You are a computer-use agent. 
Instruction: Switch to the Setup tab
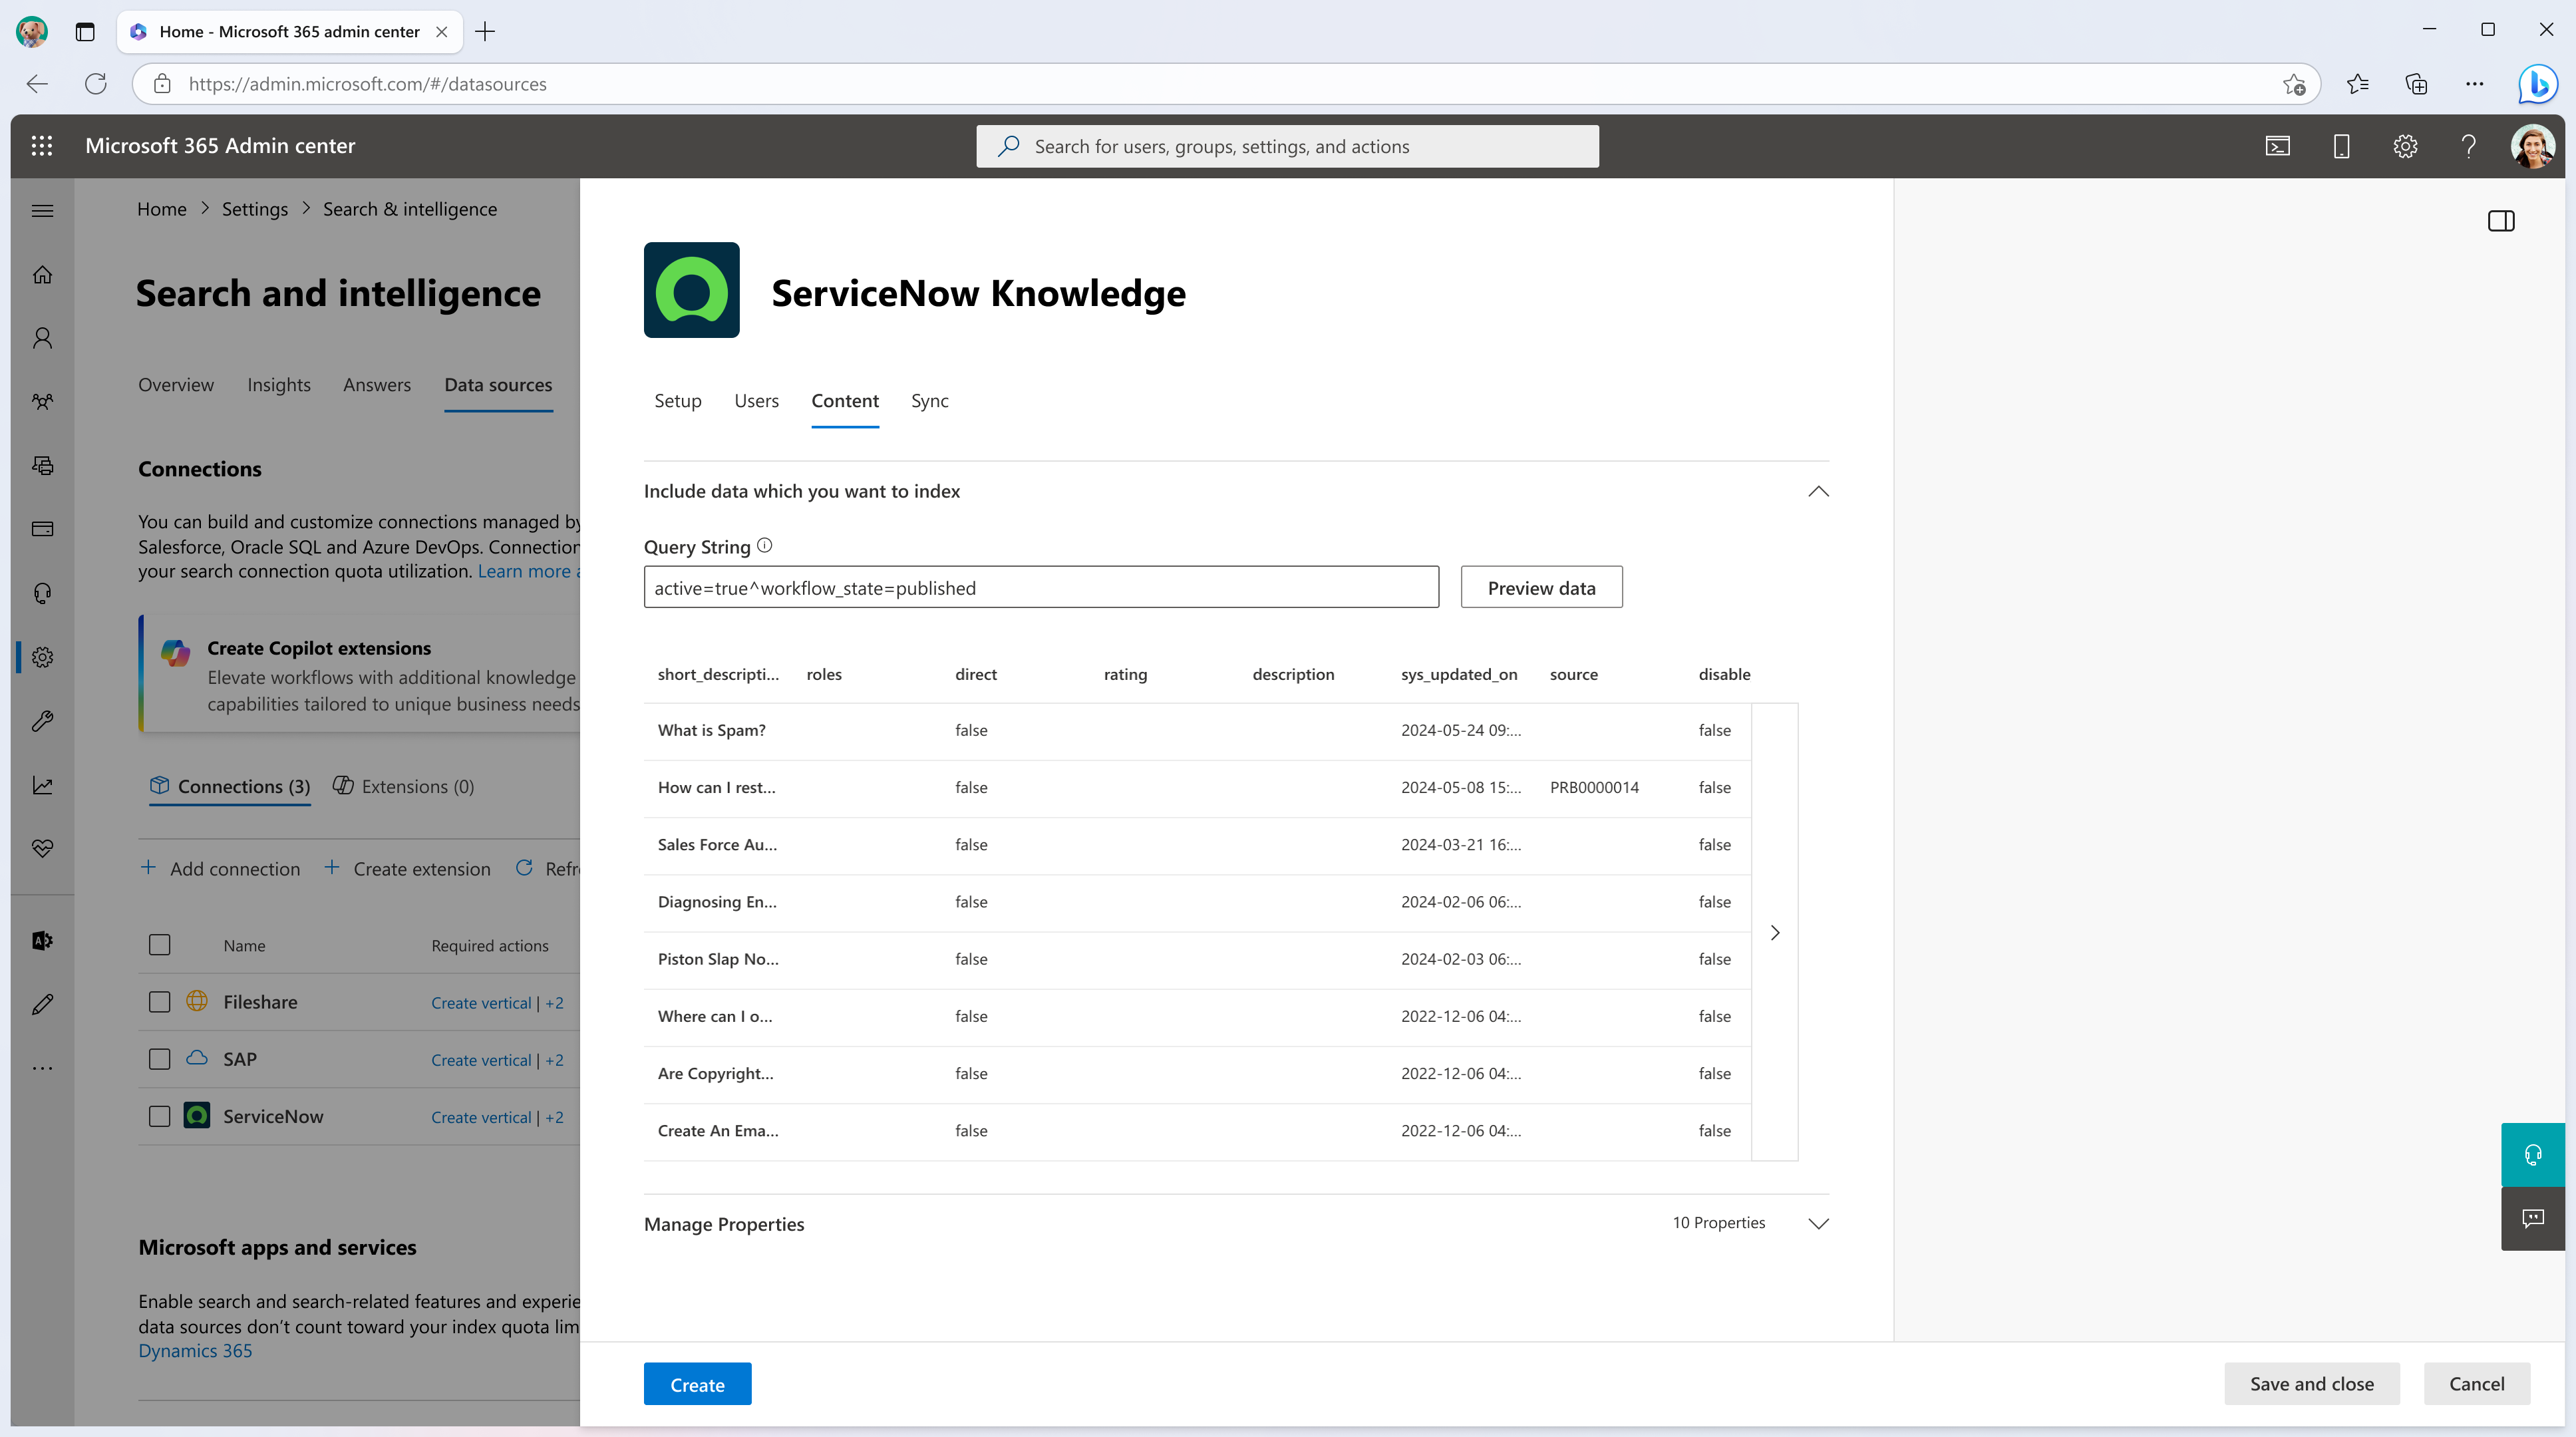click(x=678, y=400)
